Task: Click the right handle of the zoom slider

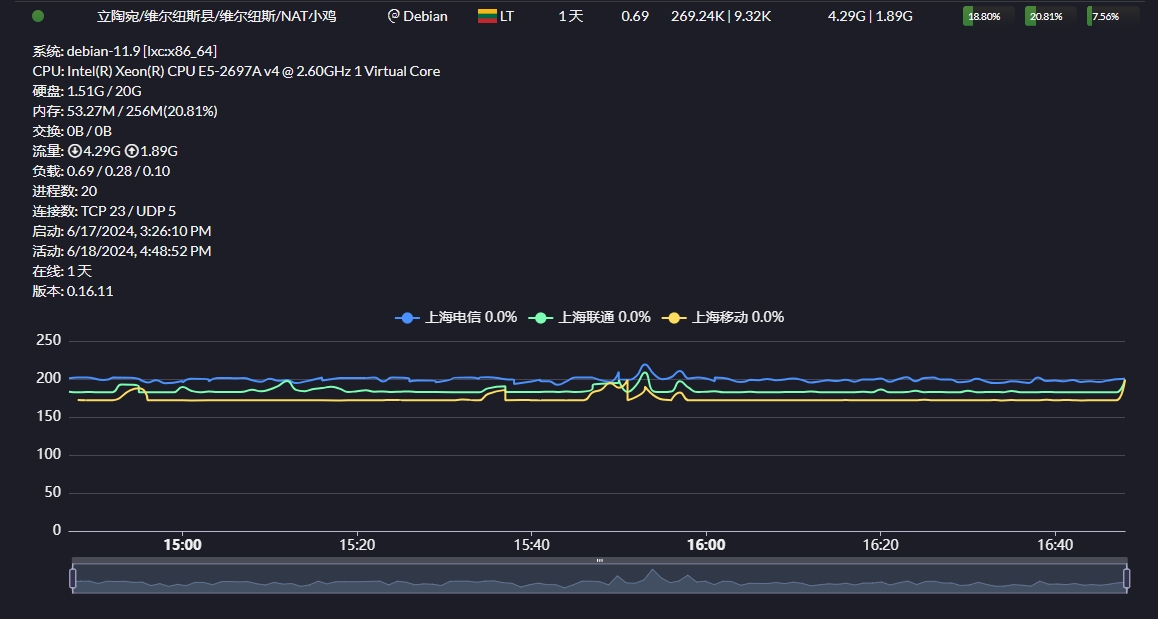Action: coord(1126,578)
